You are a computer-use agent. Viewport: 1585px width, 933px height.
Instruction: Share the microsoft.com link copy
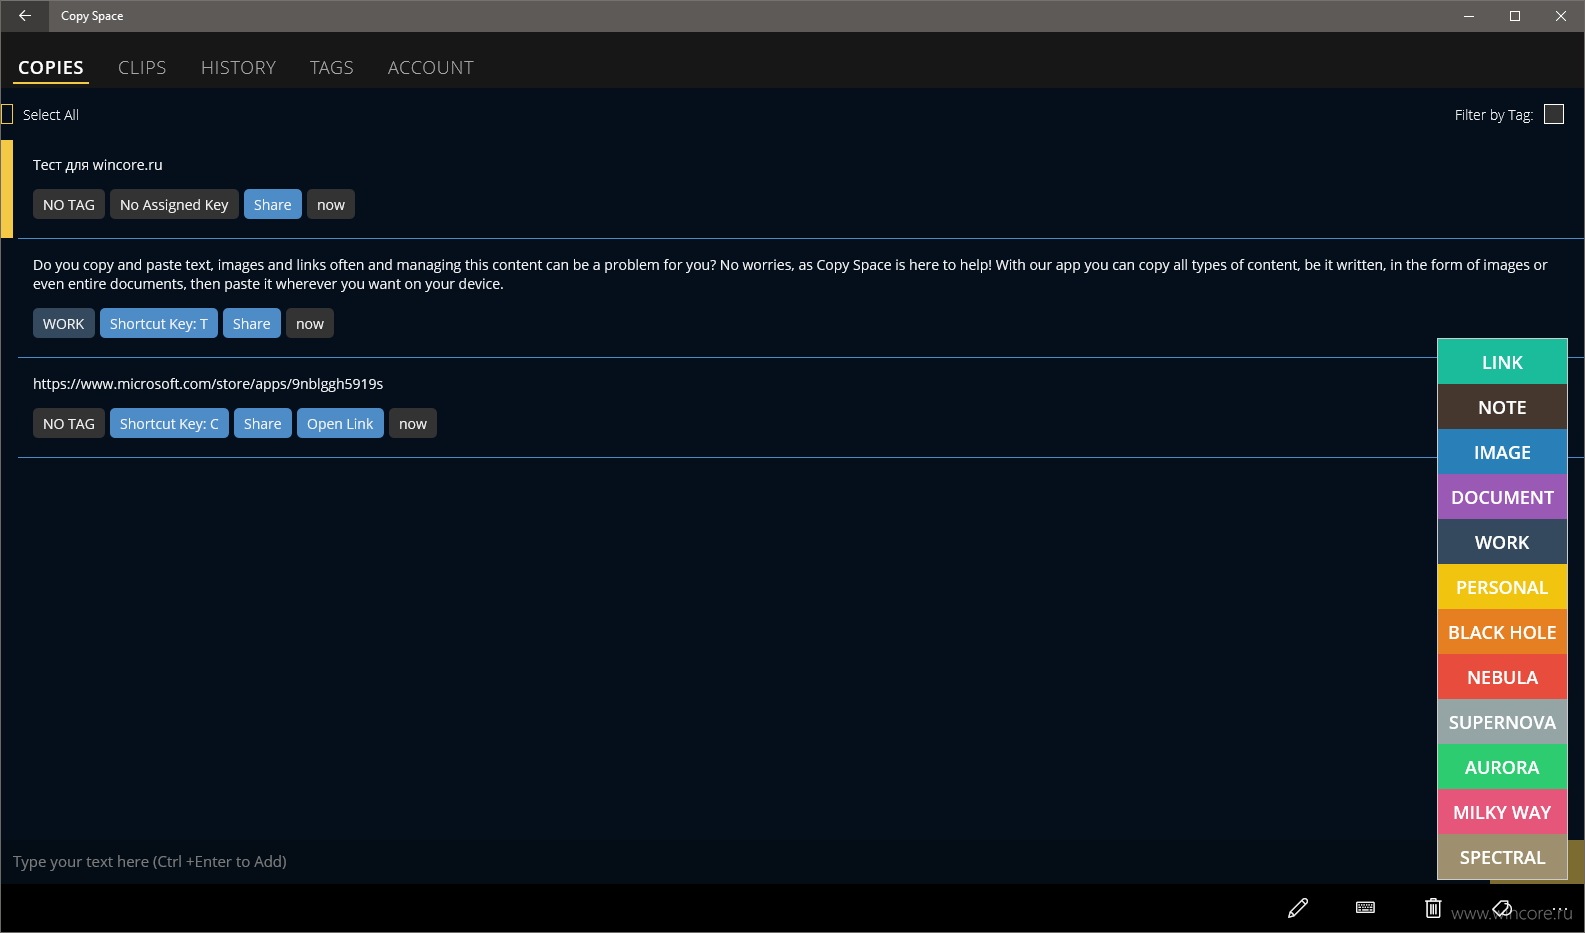pyautogui.click(x=263, y=423)
